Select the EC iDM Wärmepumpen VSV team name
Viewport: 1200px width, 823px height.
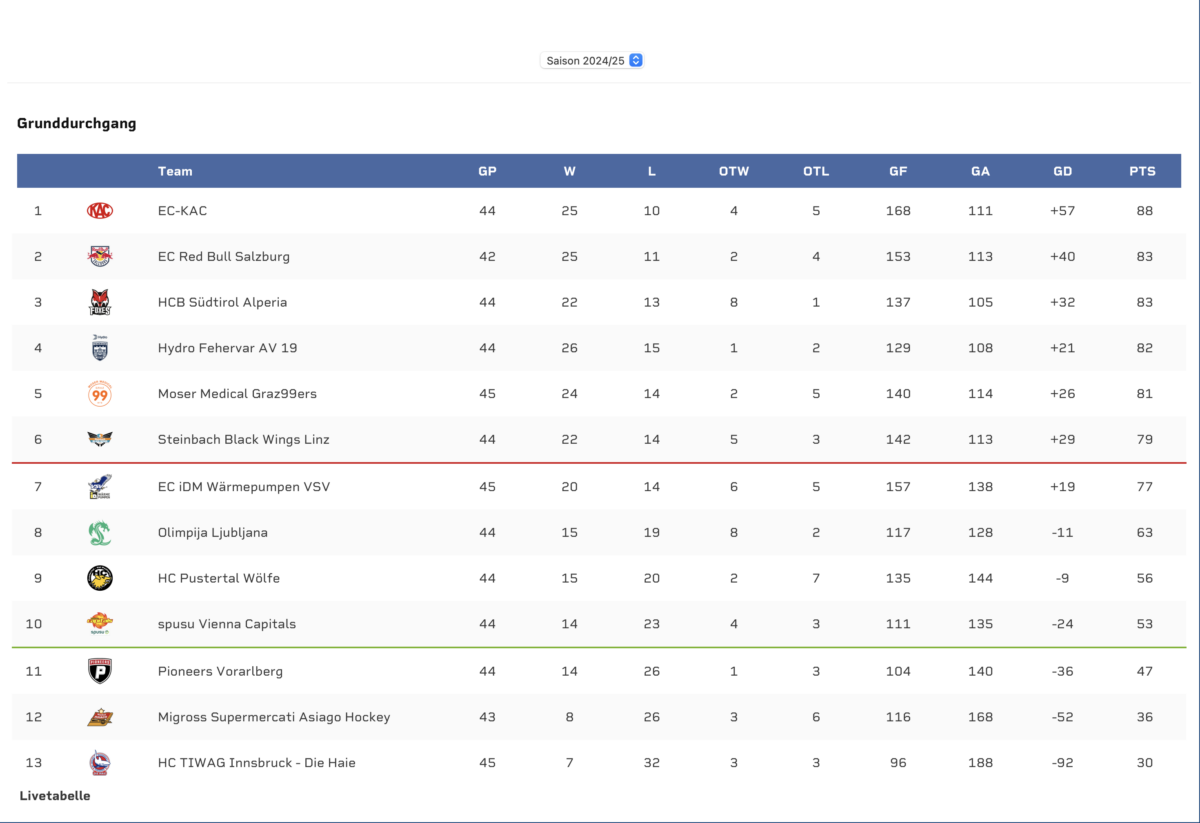pos(244,487)
